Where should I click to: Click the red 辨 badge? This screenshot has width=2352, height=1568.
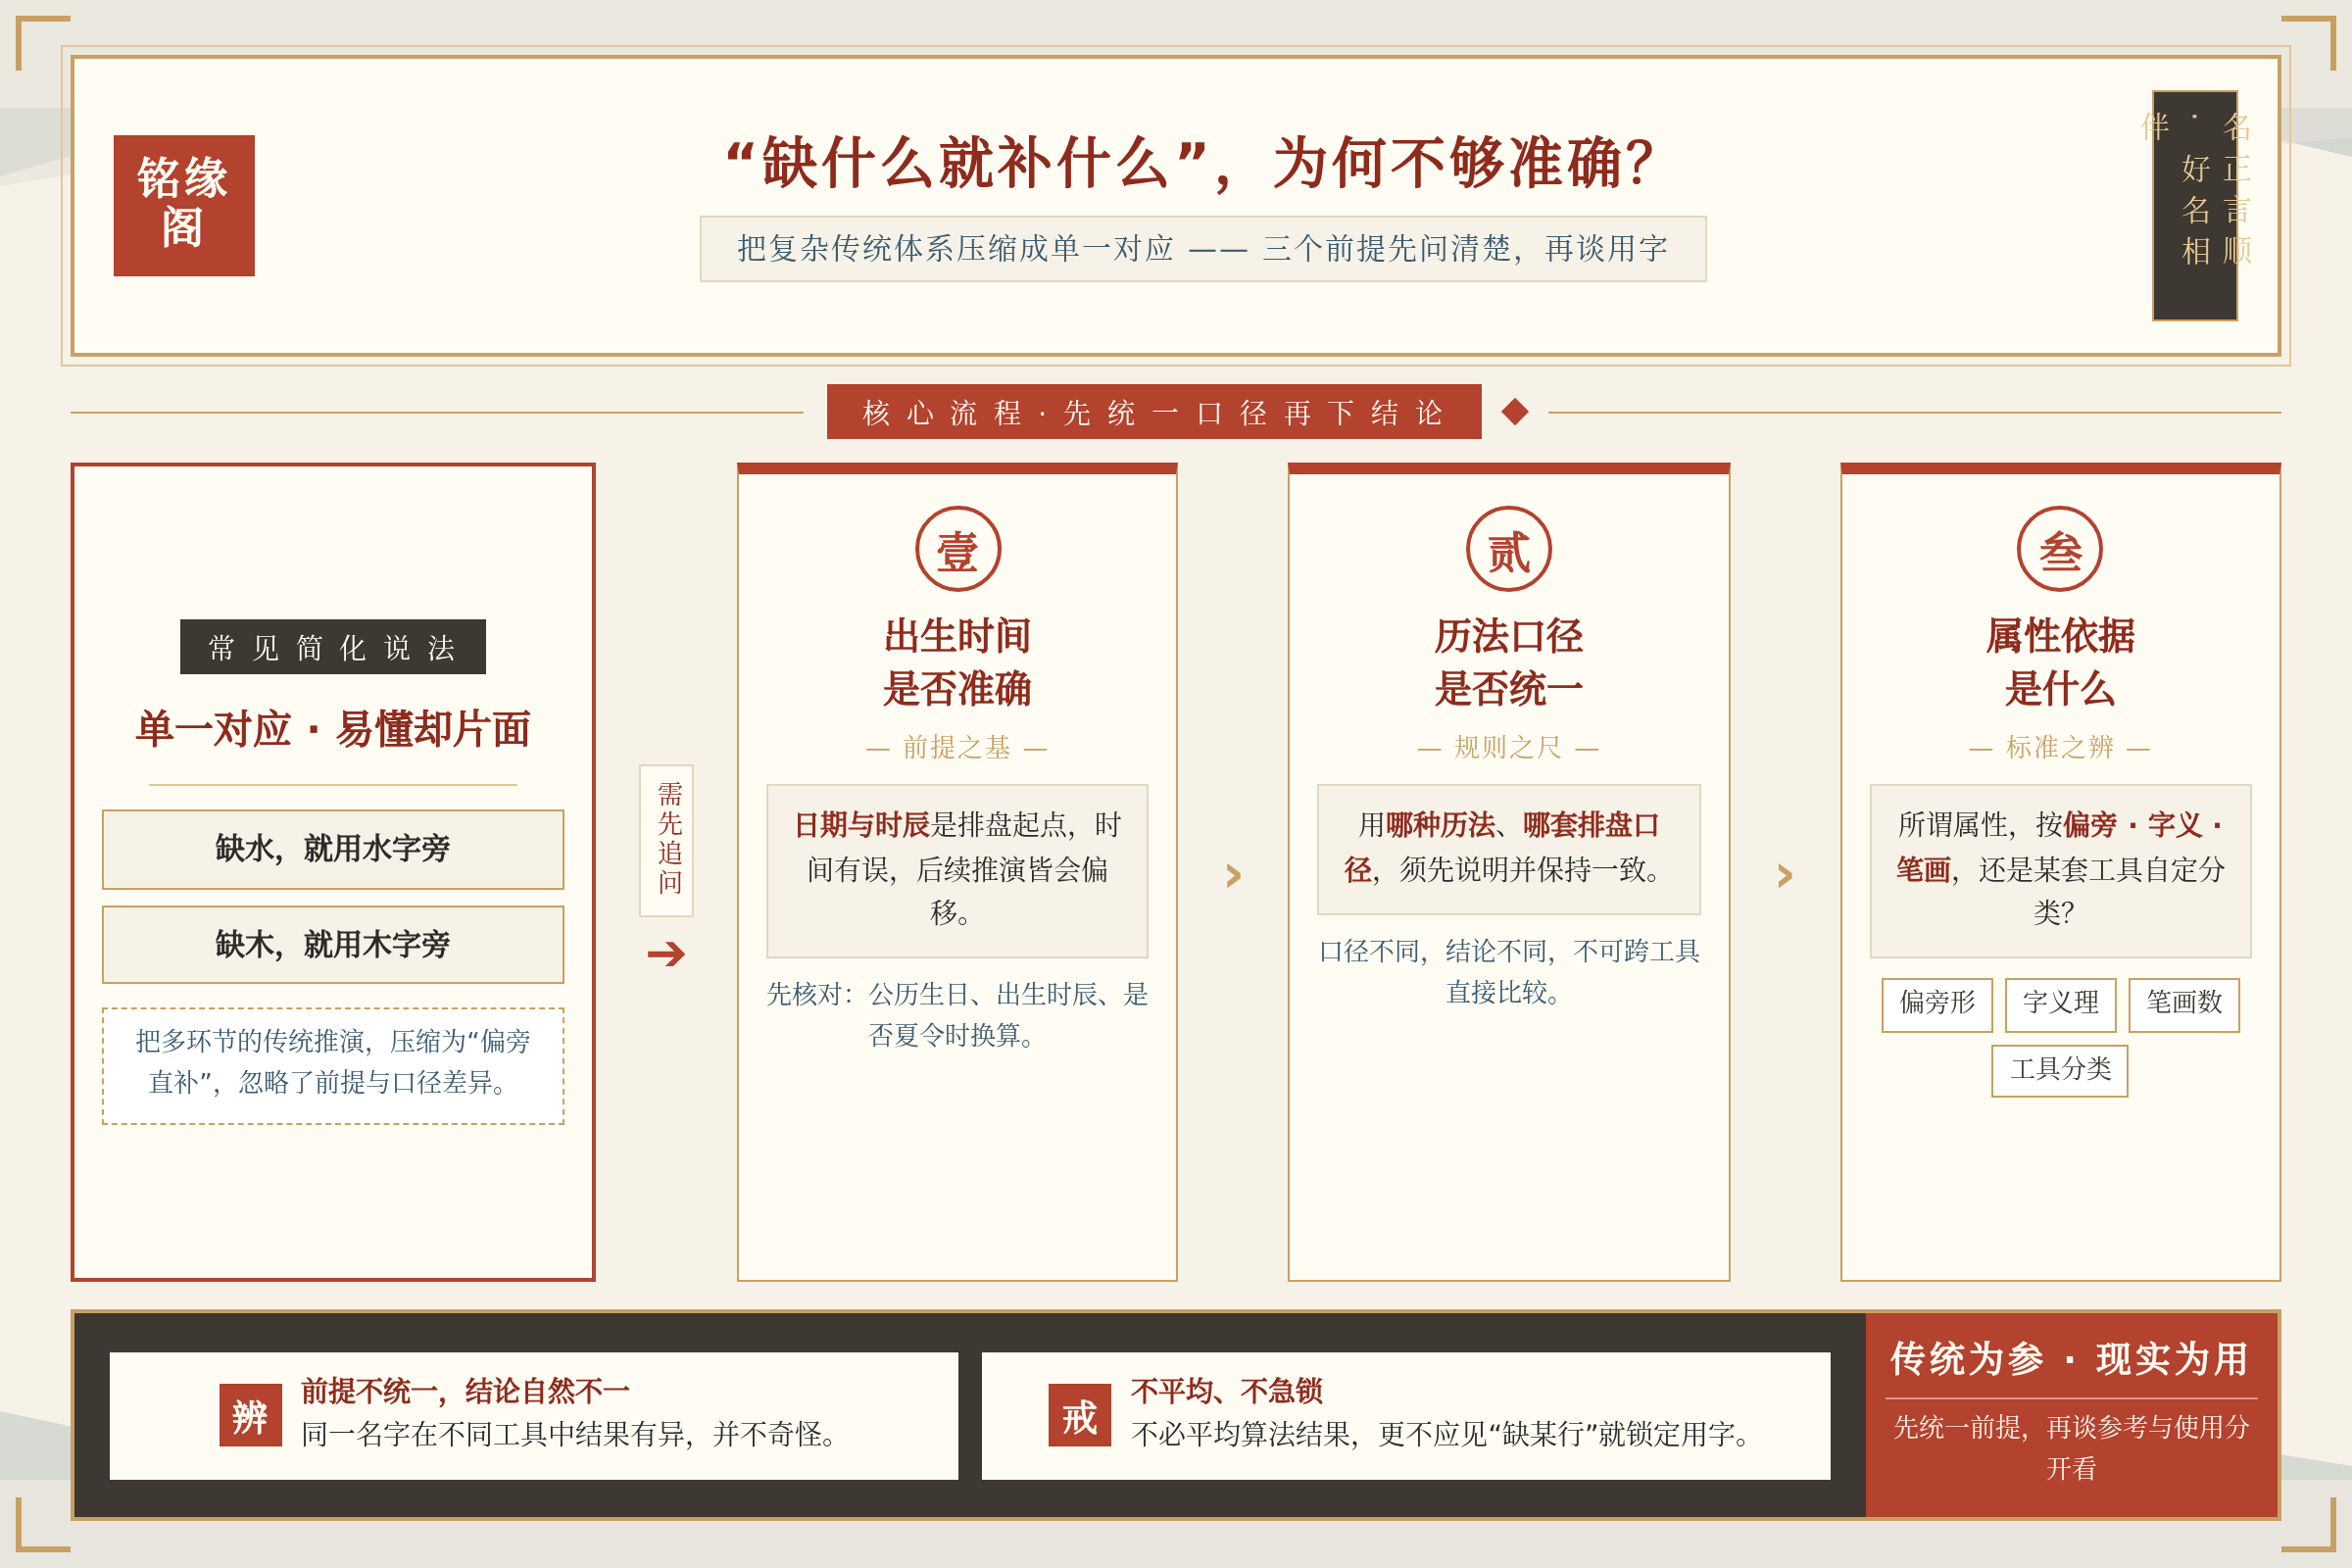[x=250, y=1415]
